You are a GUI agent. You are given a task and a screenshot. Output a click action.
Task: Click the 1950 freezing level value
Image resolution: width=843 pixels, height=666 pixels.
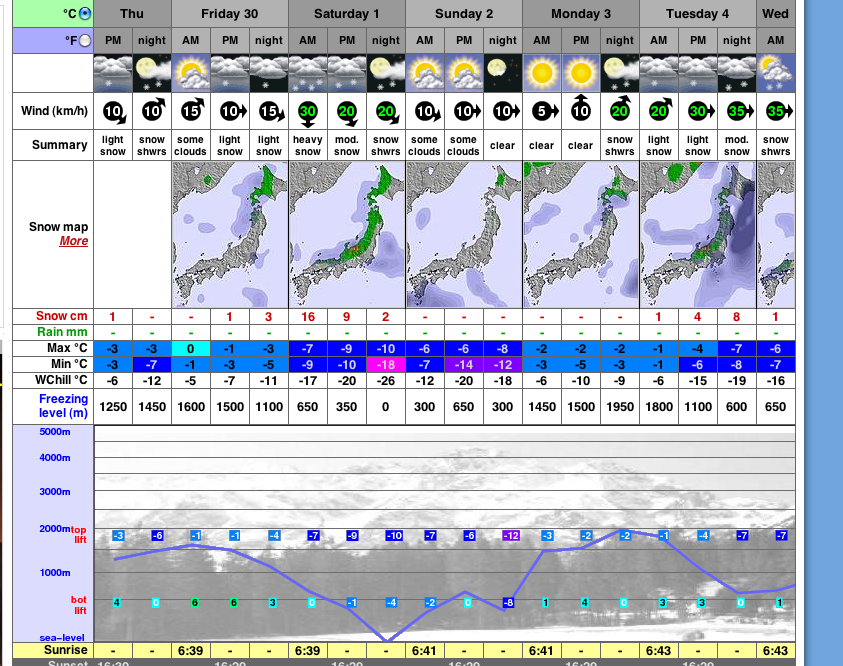click(620, 407)
